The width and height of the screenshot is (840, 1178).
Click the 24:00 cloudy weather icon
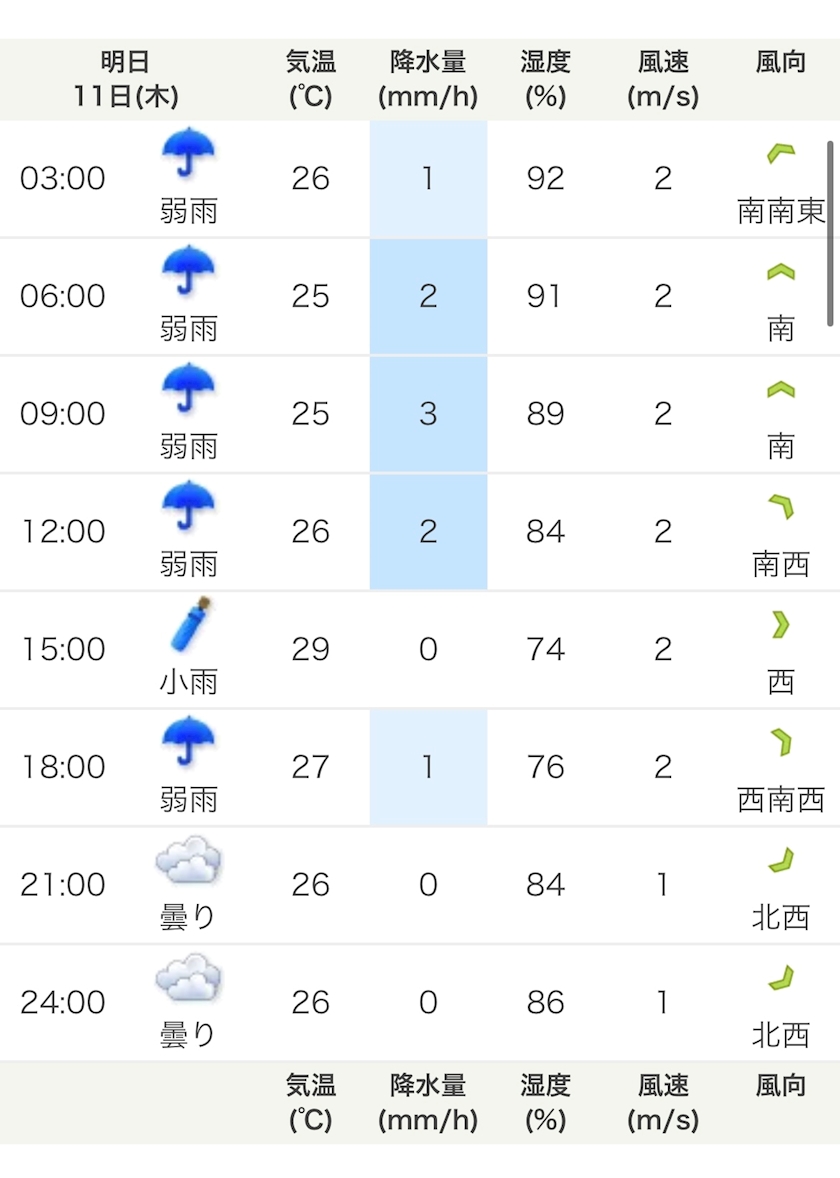click(188, 978)
